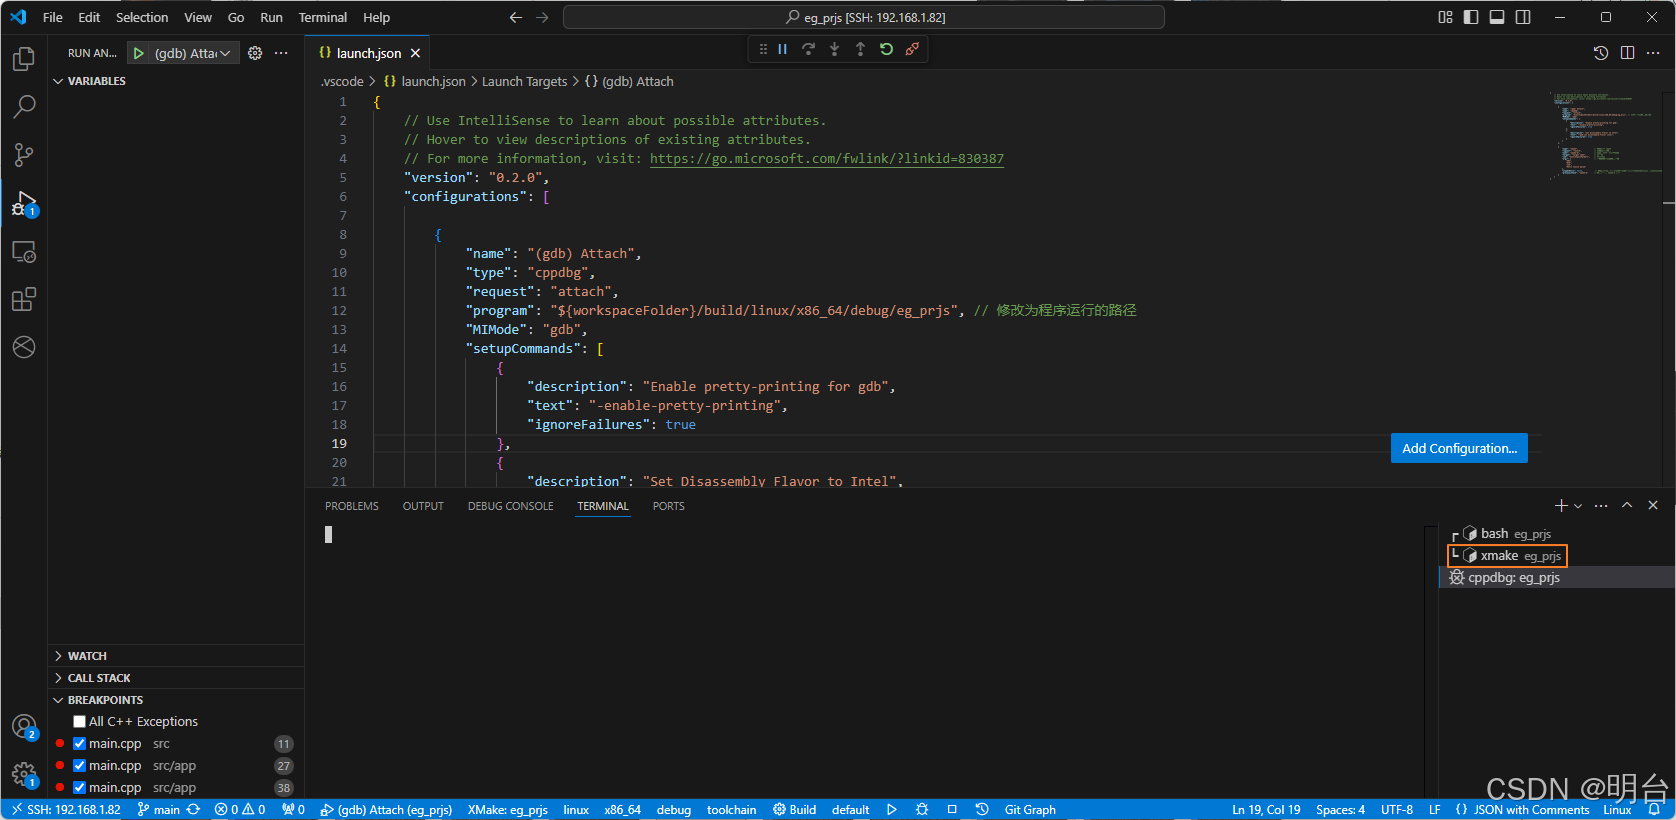Collapse the BREAKPOINTS section
This screenshot has width=1676, height=820.
(x=176, y=700)
